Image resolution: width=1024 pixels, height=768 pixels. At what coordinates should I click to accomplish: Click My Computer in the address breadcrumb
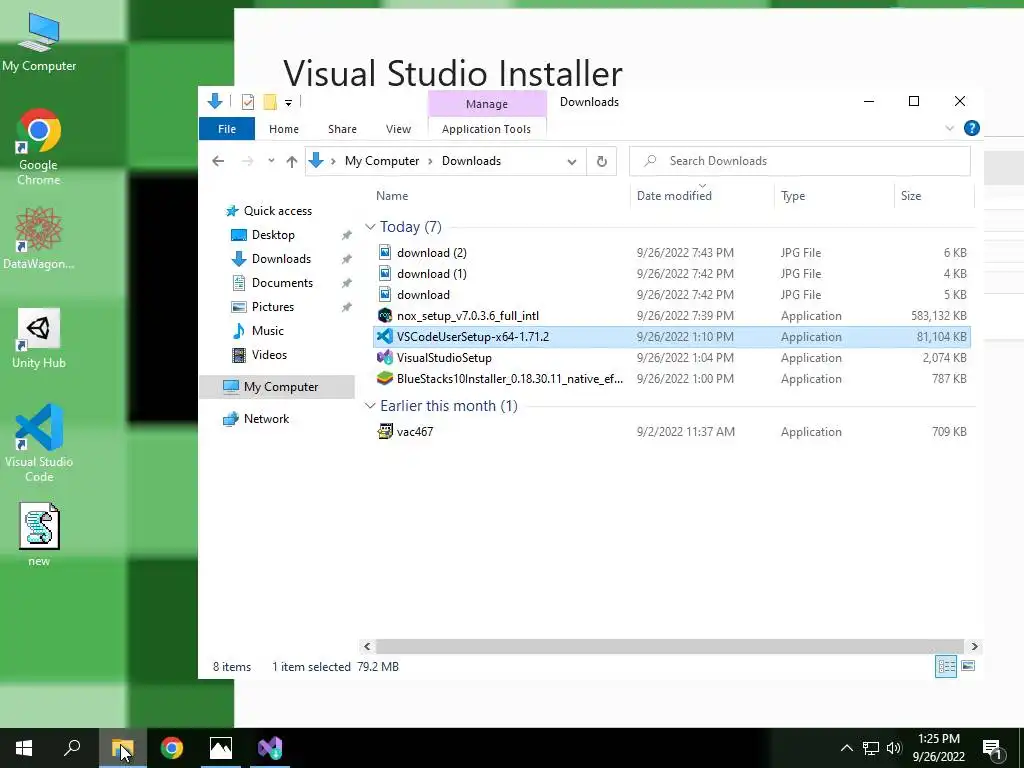(382, 161)
